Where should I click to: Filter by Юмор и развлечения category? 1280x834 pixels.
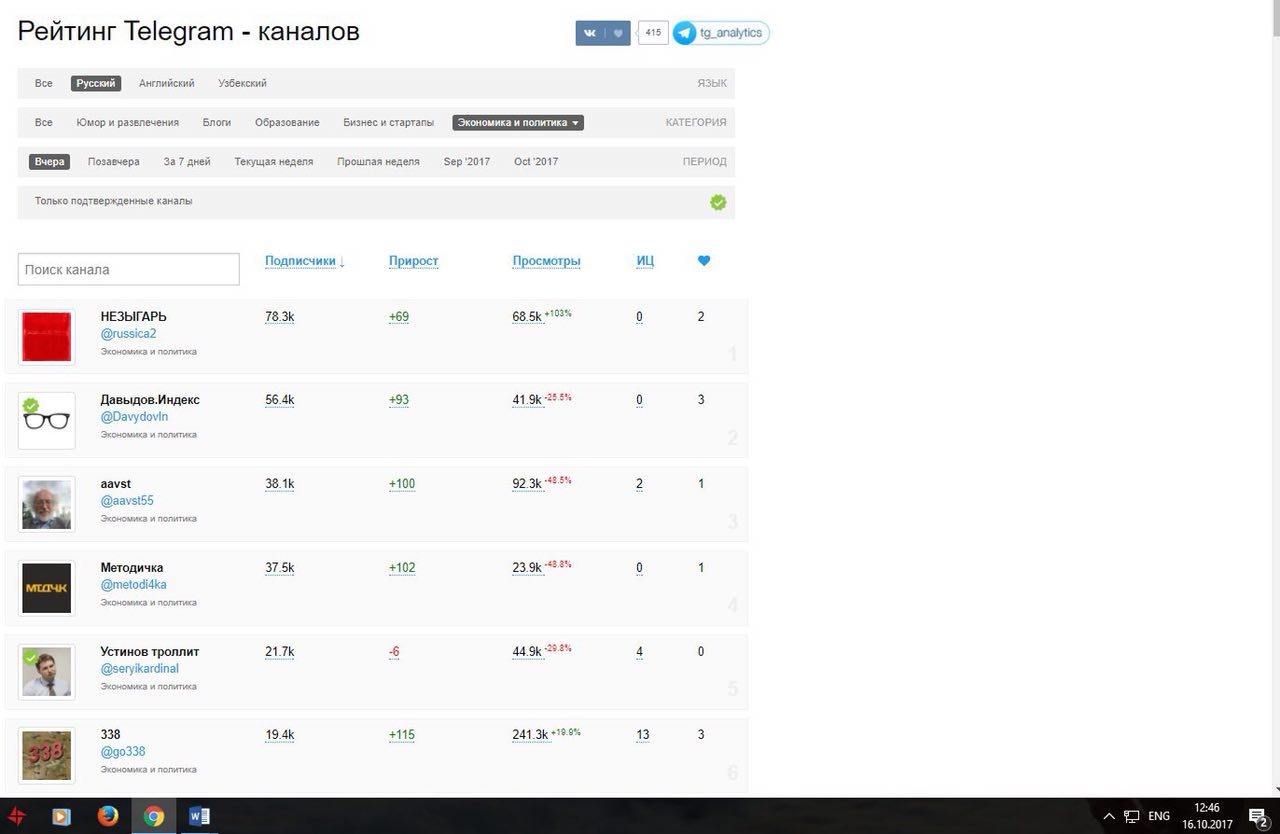[x=128, y=122]
